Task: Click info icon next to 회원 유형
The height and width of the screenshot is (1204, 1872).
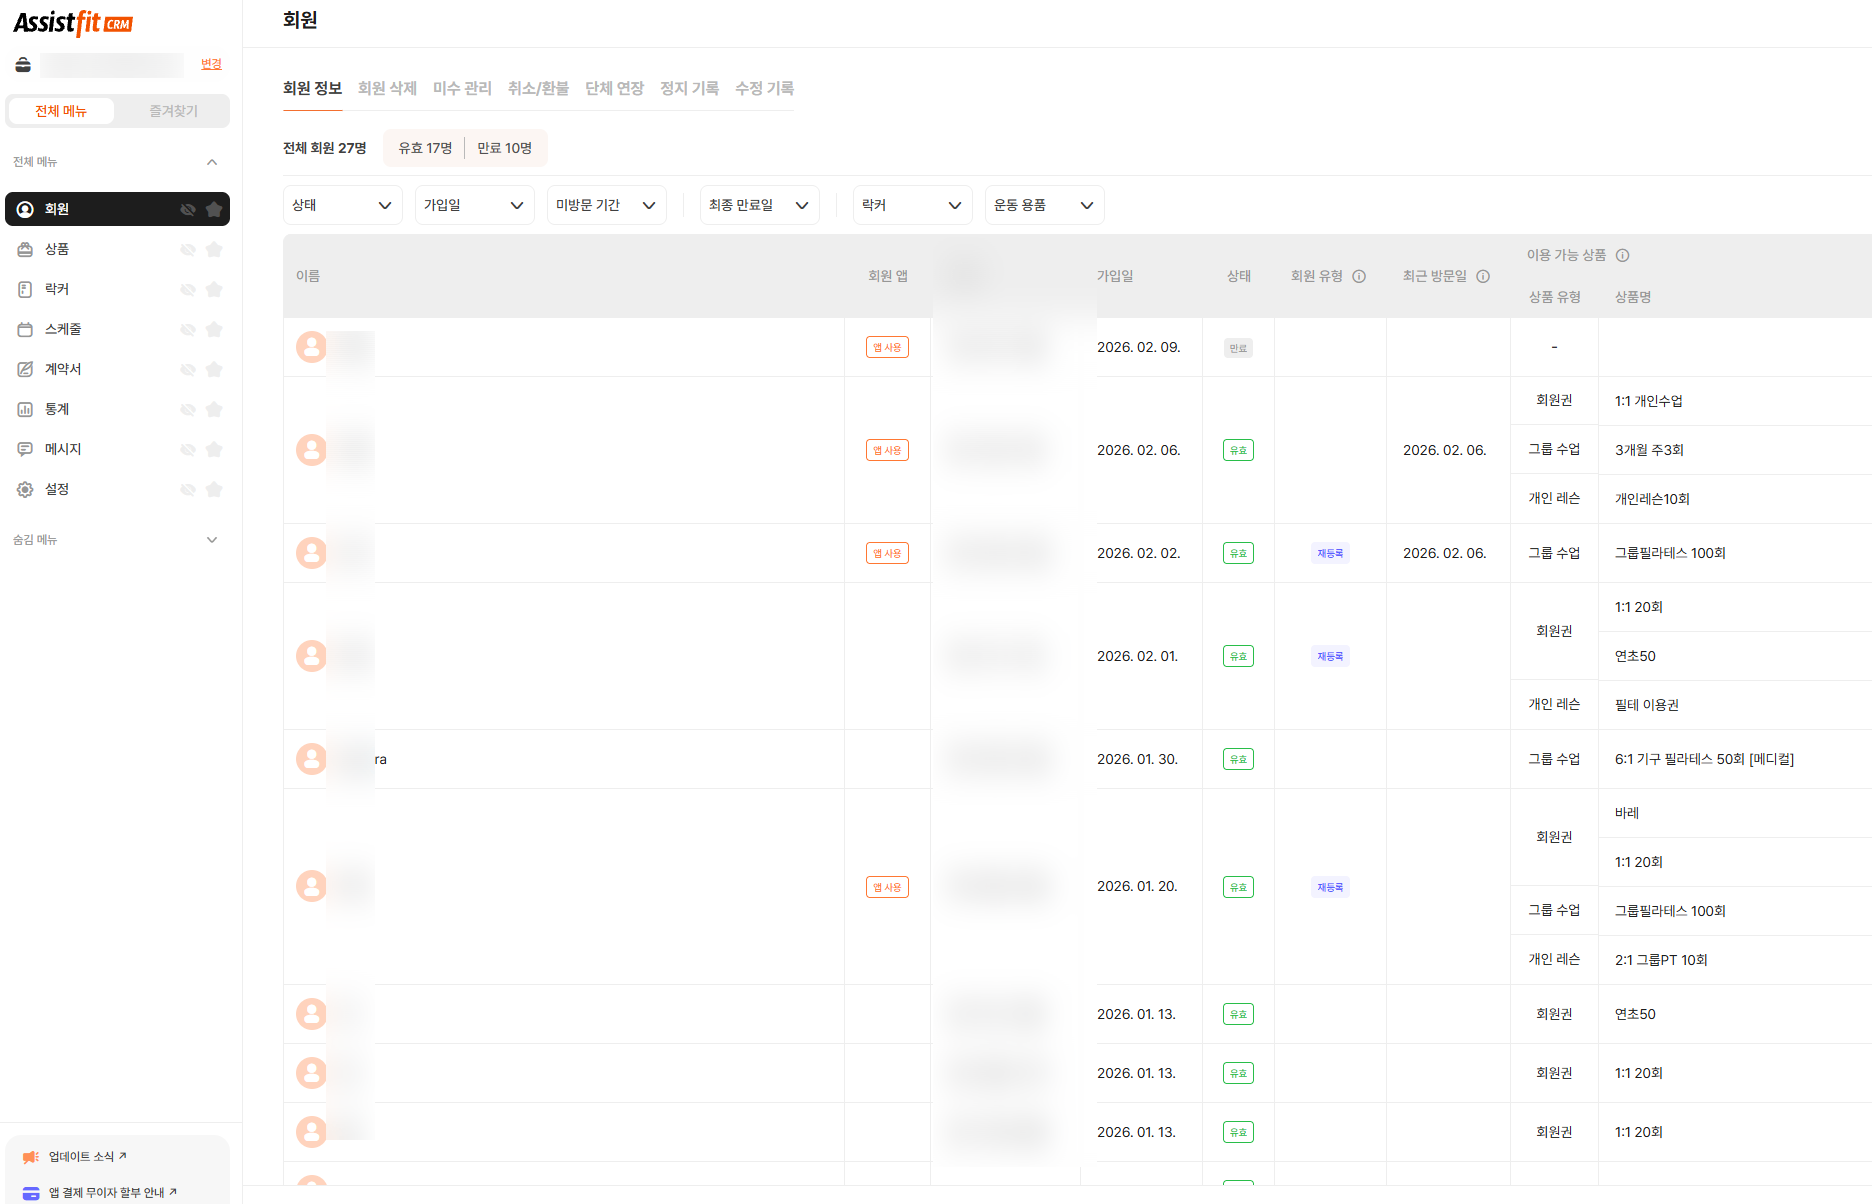Action: 1359,276
